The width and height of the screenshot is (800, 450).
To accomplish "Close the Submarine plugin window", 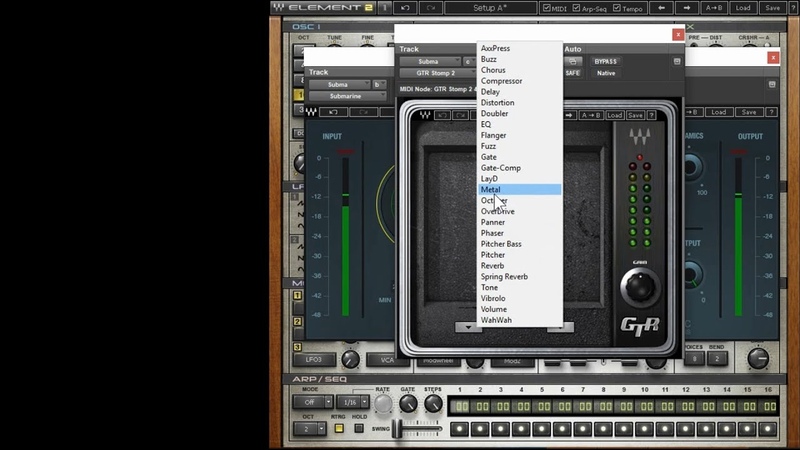I will [773, 58].
